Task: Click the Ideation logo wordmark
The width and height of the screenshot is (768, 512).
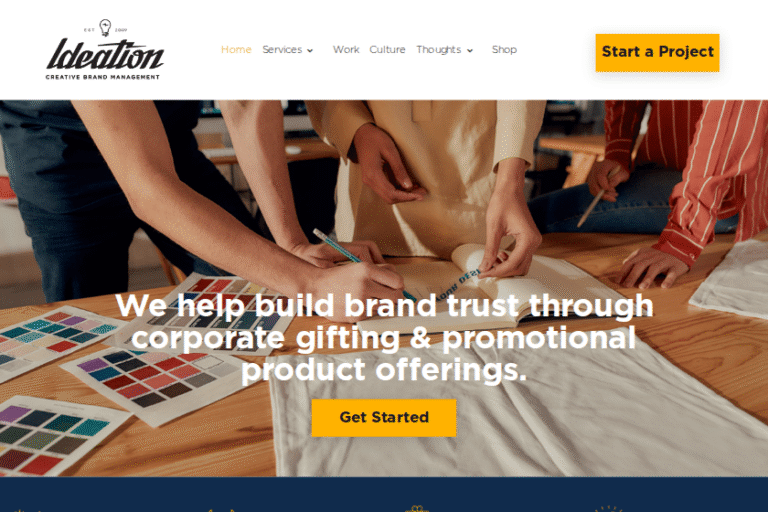Action: [105, 55]
